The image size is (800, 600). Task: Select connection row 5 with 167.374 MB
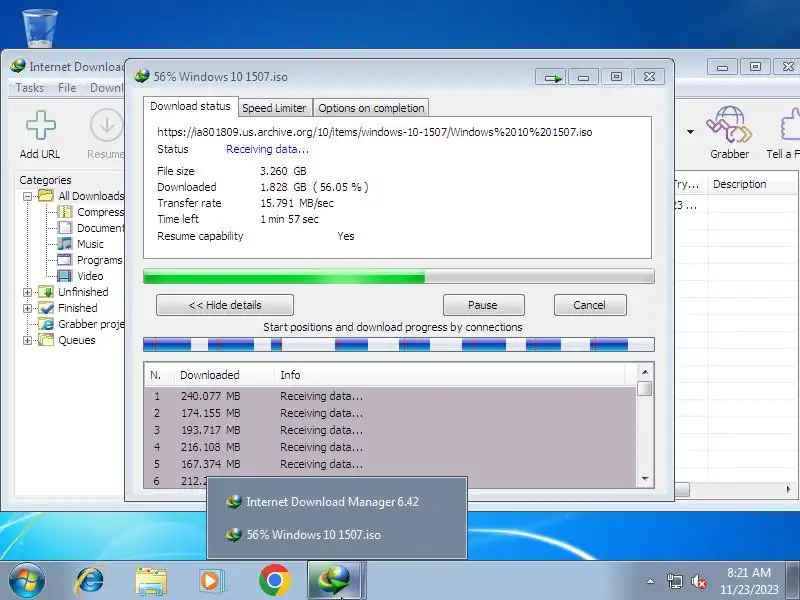tap(391, 464)
